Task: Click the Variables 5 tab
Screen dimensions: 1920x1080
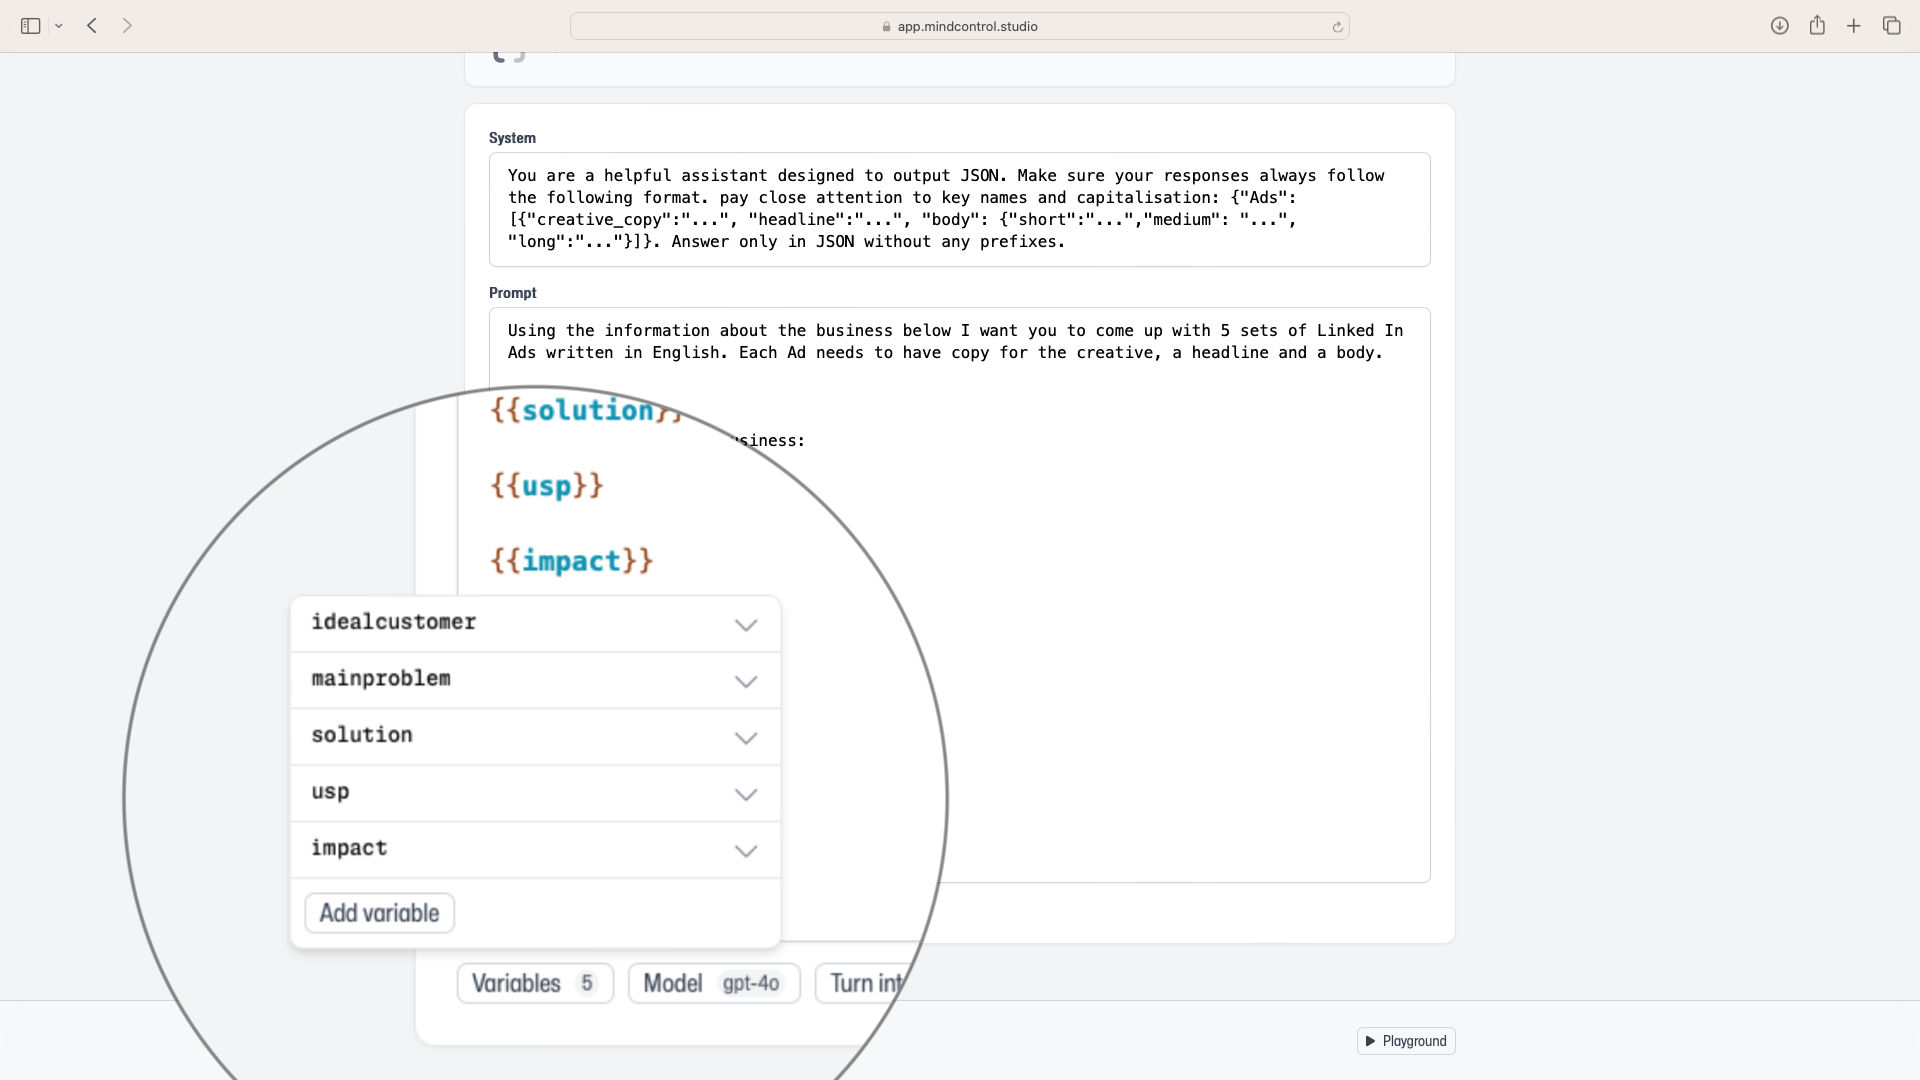Action: click(x=534, y=984)
